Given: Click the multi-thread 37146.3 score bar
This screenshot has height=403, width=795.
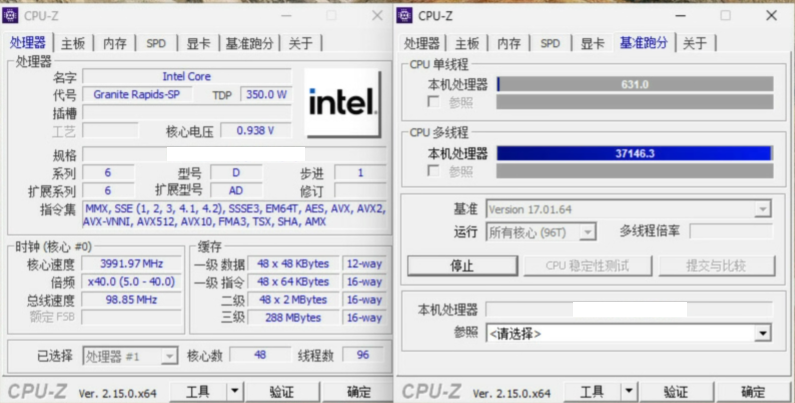Looking at the screenshot, I should [x=634, y=153].
